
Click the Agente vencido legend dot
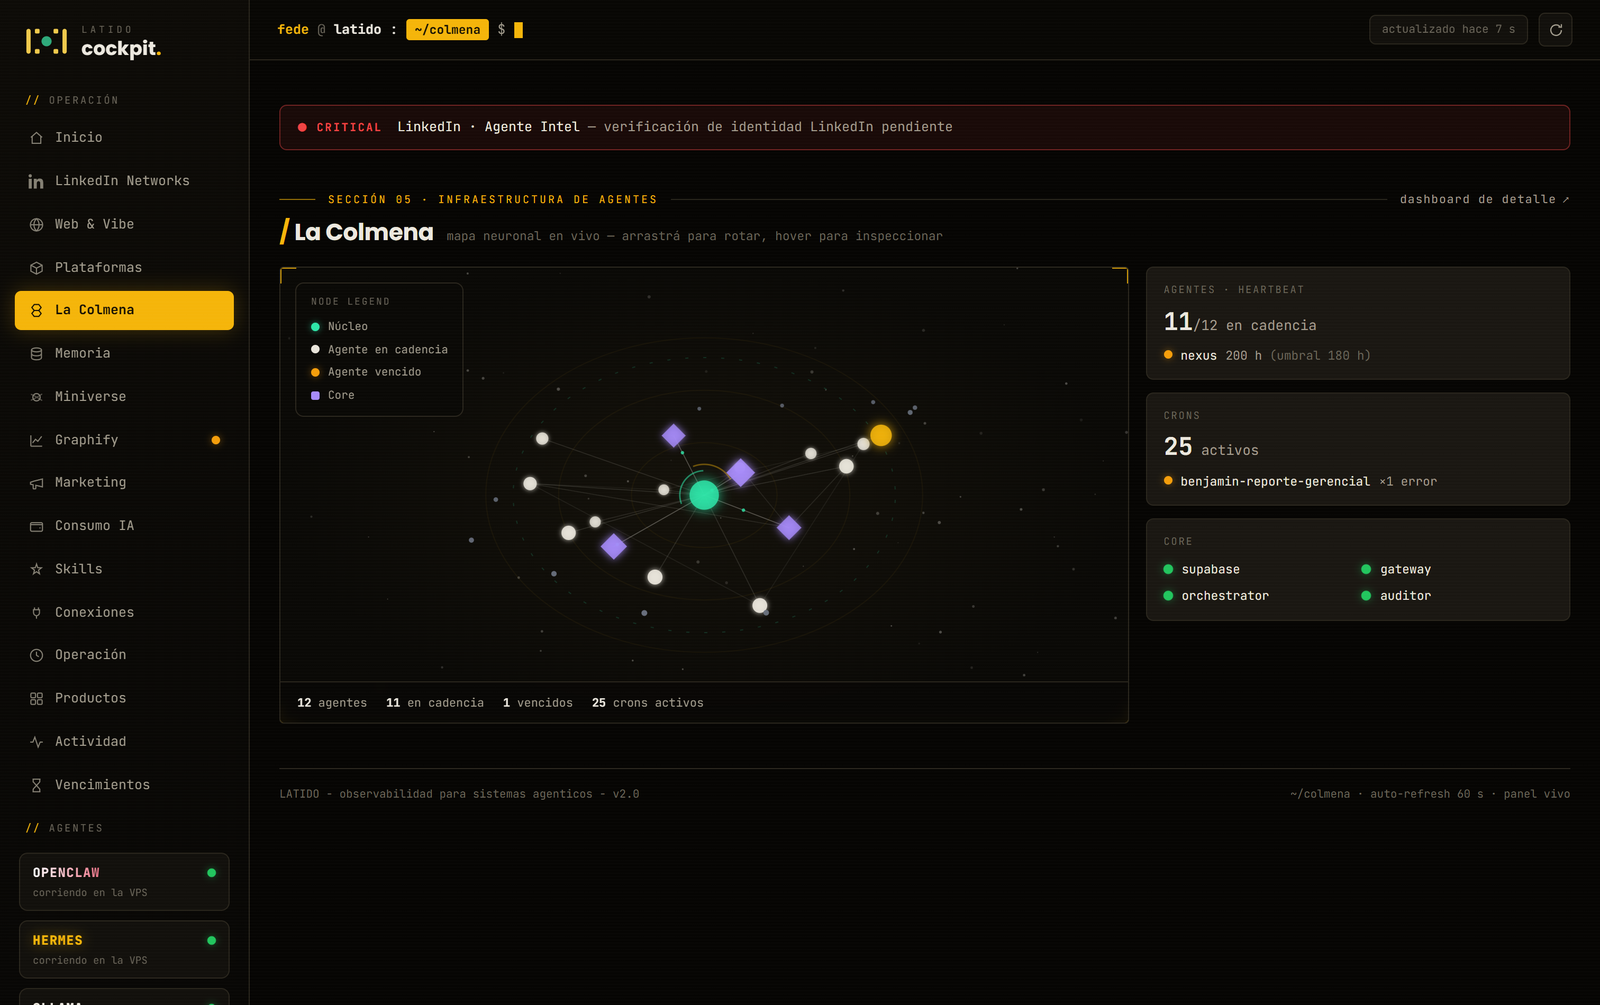(x=315, y=372)
